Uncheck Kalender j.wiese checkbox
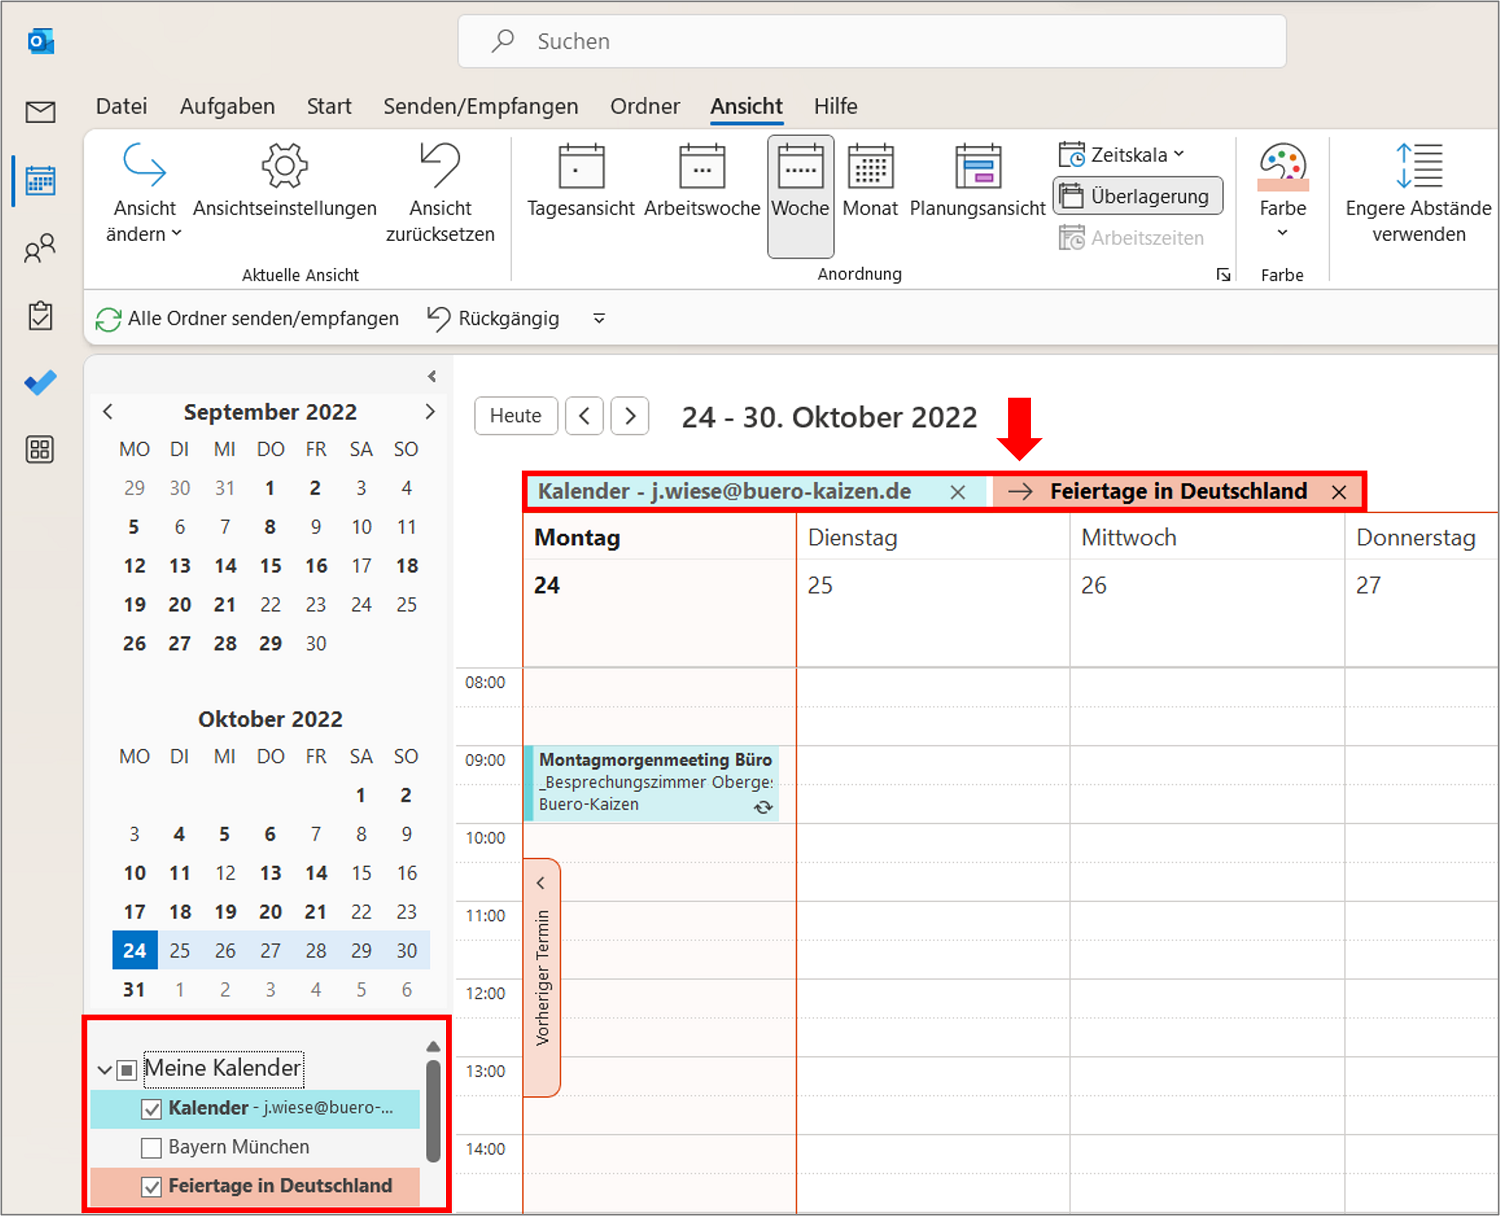 pyautogui.click(x=152, y=1109)
